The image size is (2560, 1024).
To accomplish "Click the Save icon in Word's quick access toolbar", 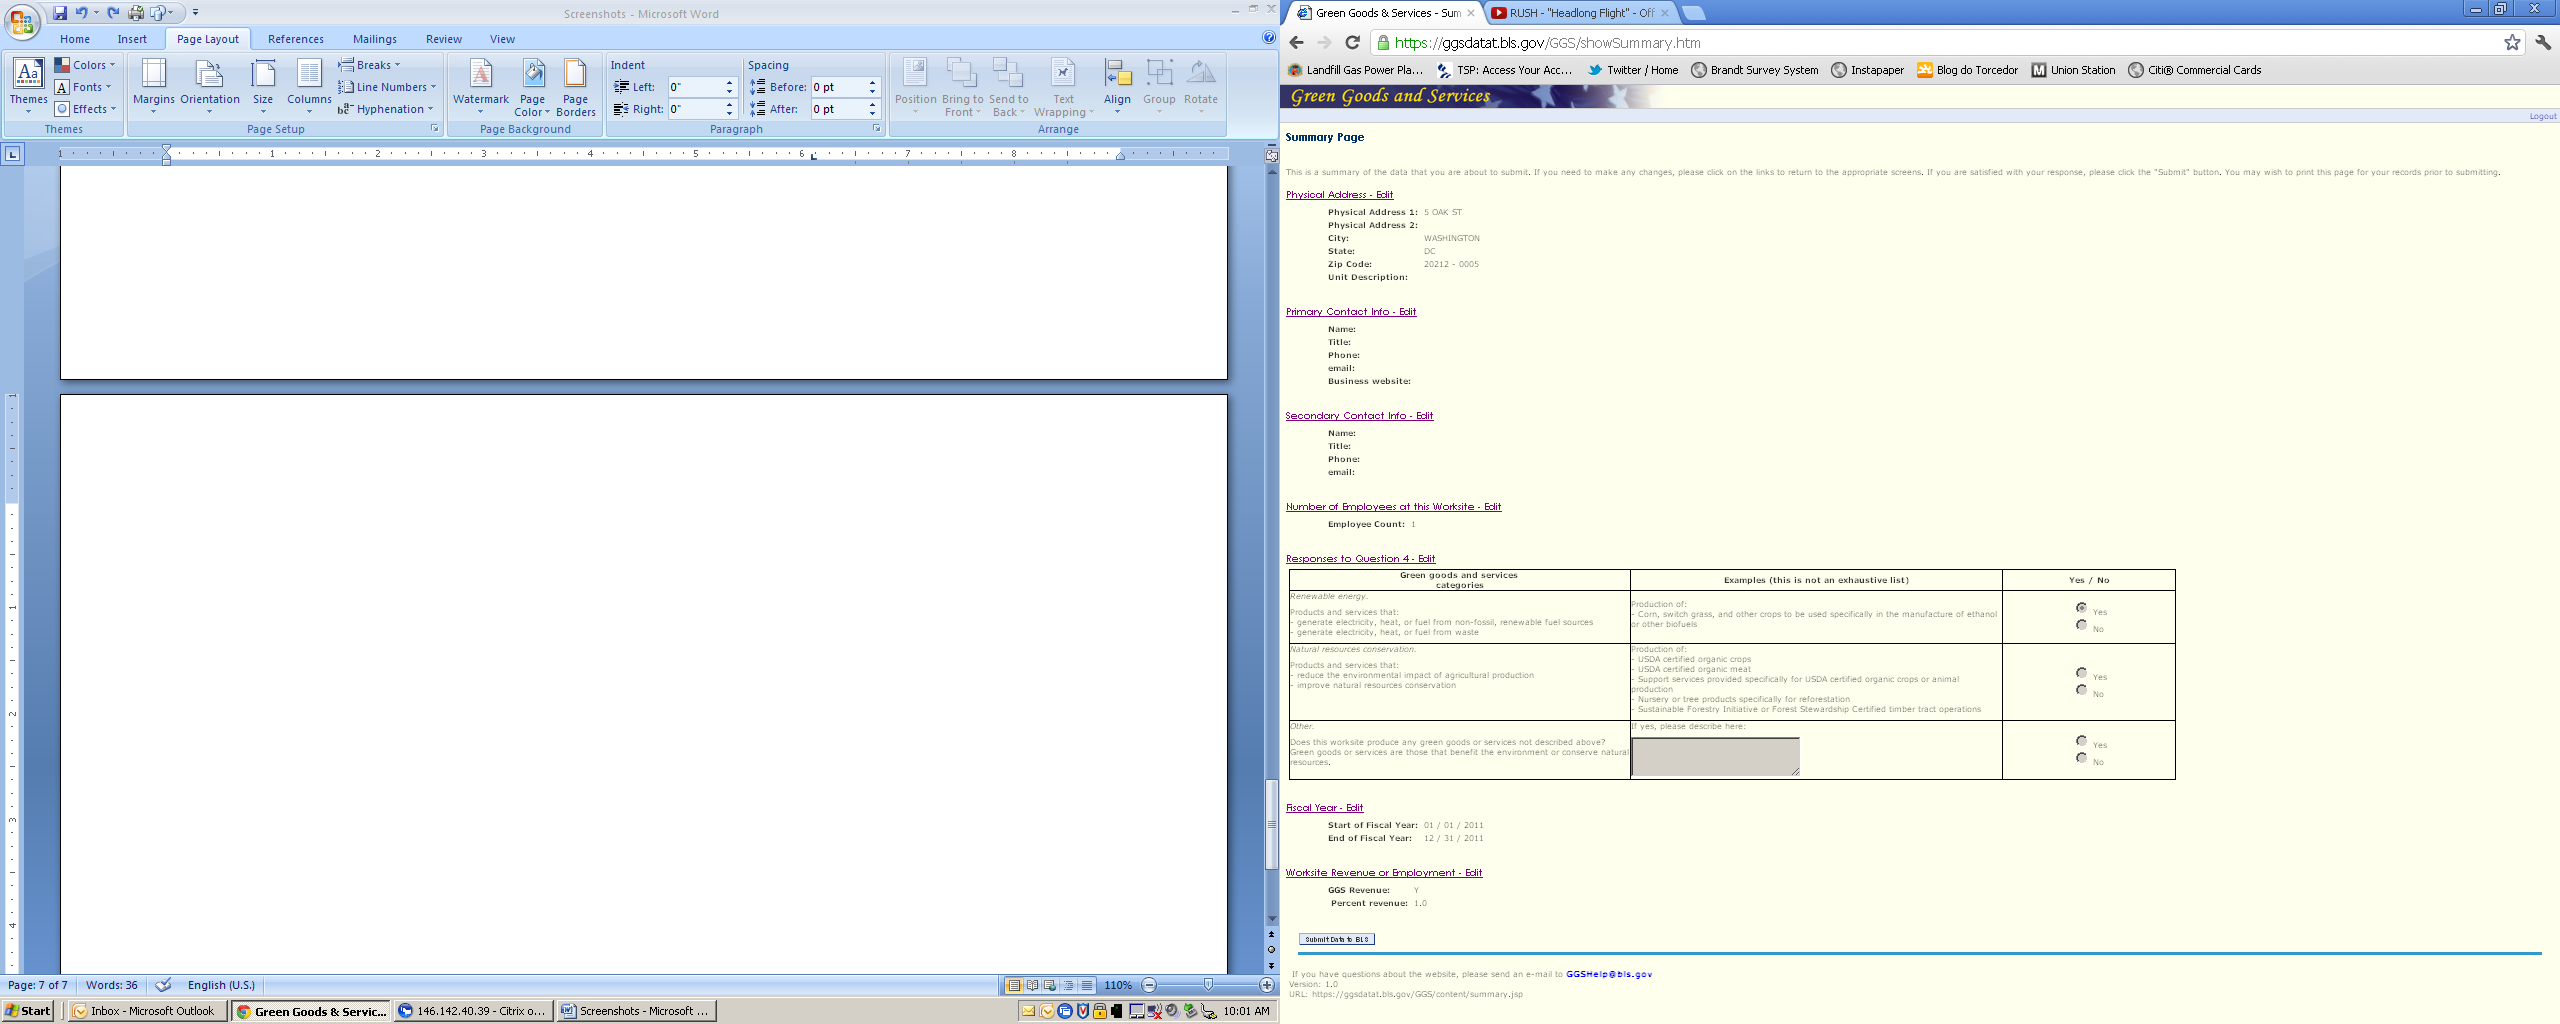I will point(60,13).
